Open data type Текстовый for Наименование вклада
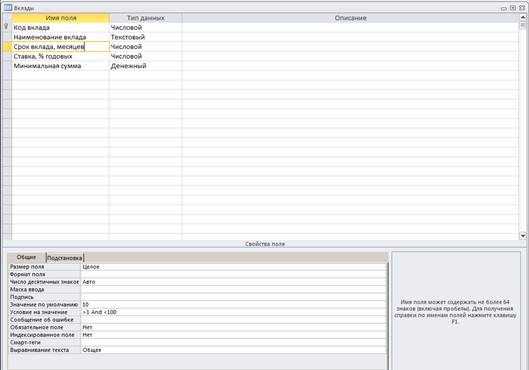 146,37
